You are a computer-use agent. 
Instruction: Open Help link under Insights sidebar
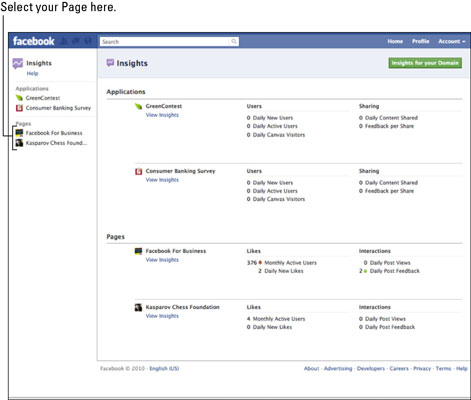(32, 73)
